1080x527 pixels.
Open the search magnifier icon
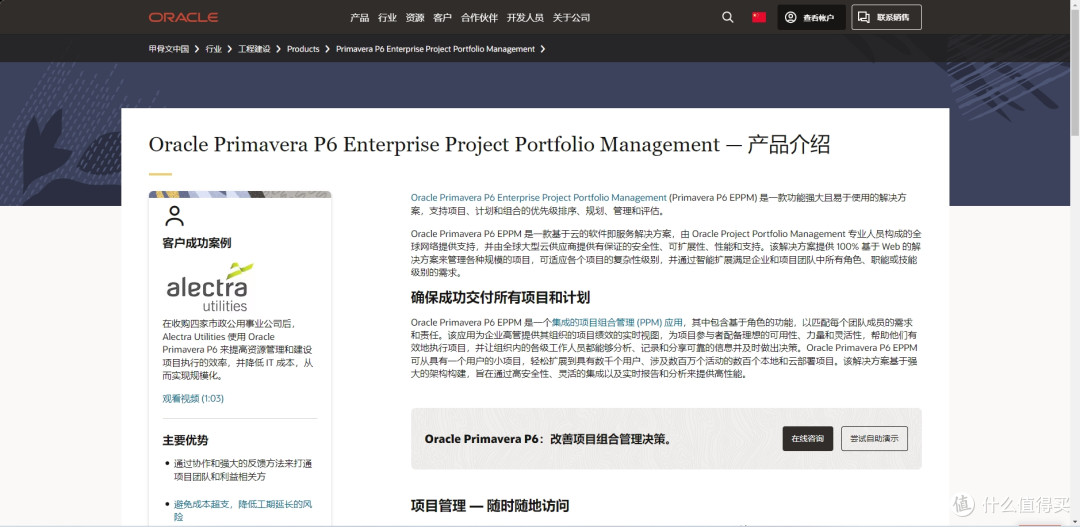(727, 17)
